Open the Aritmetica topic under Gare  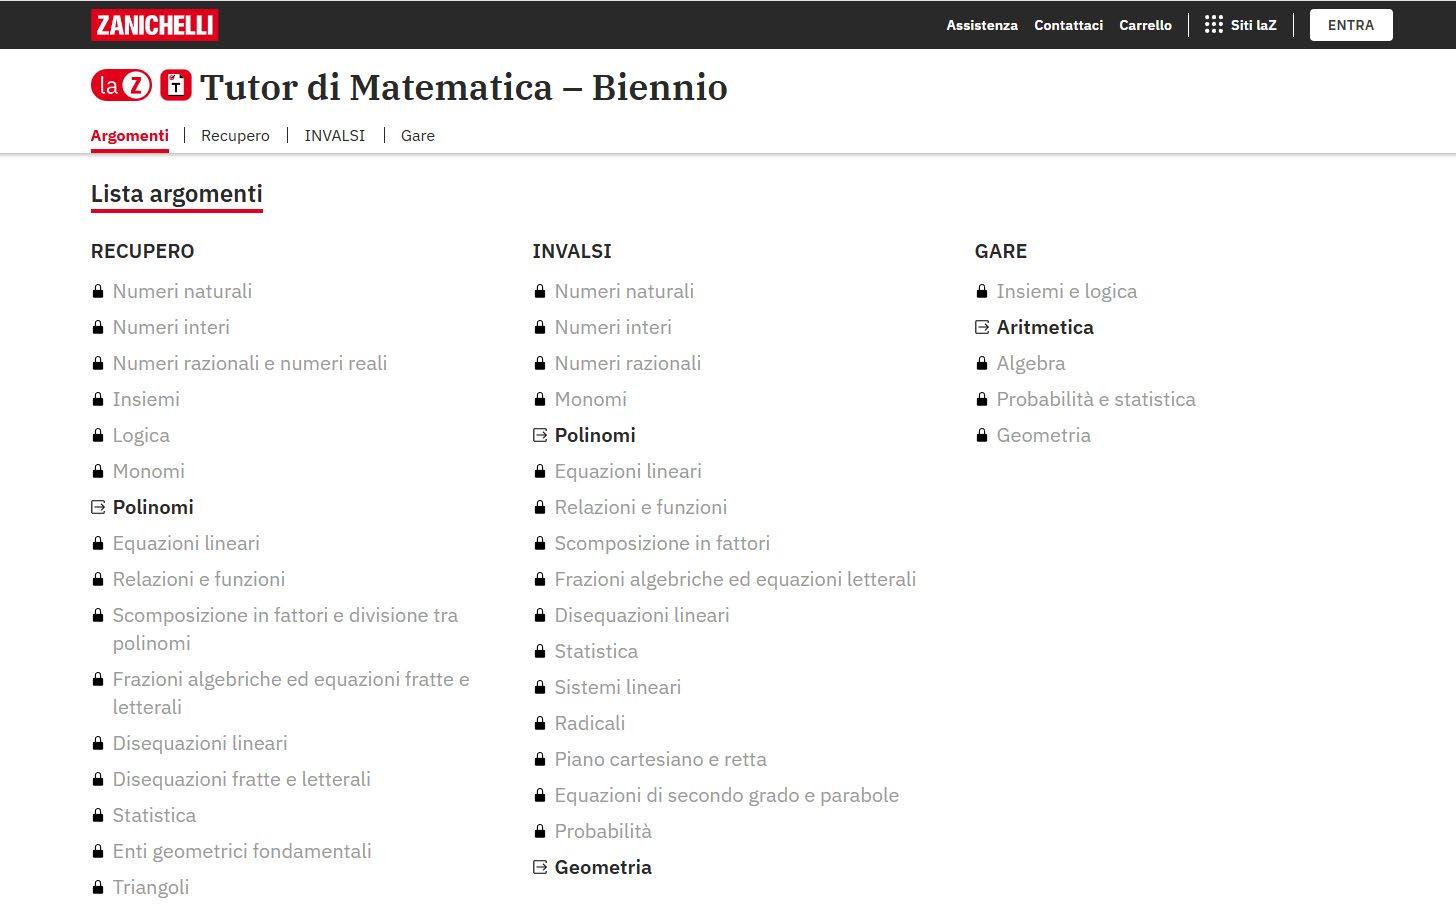click(x=1045, y=327)
